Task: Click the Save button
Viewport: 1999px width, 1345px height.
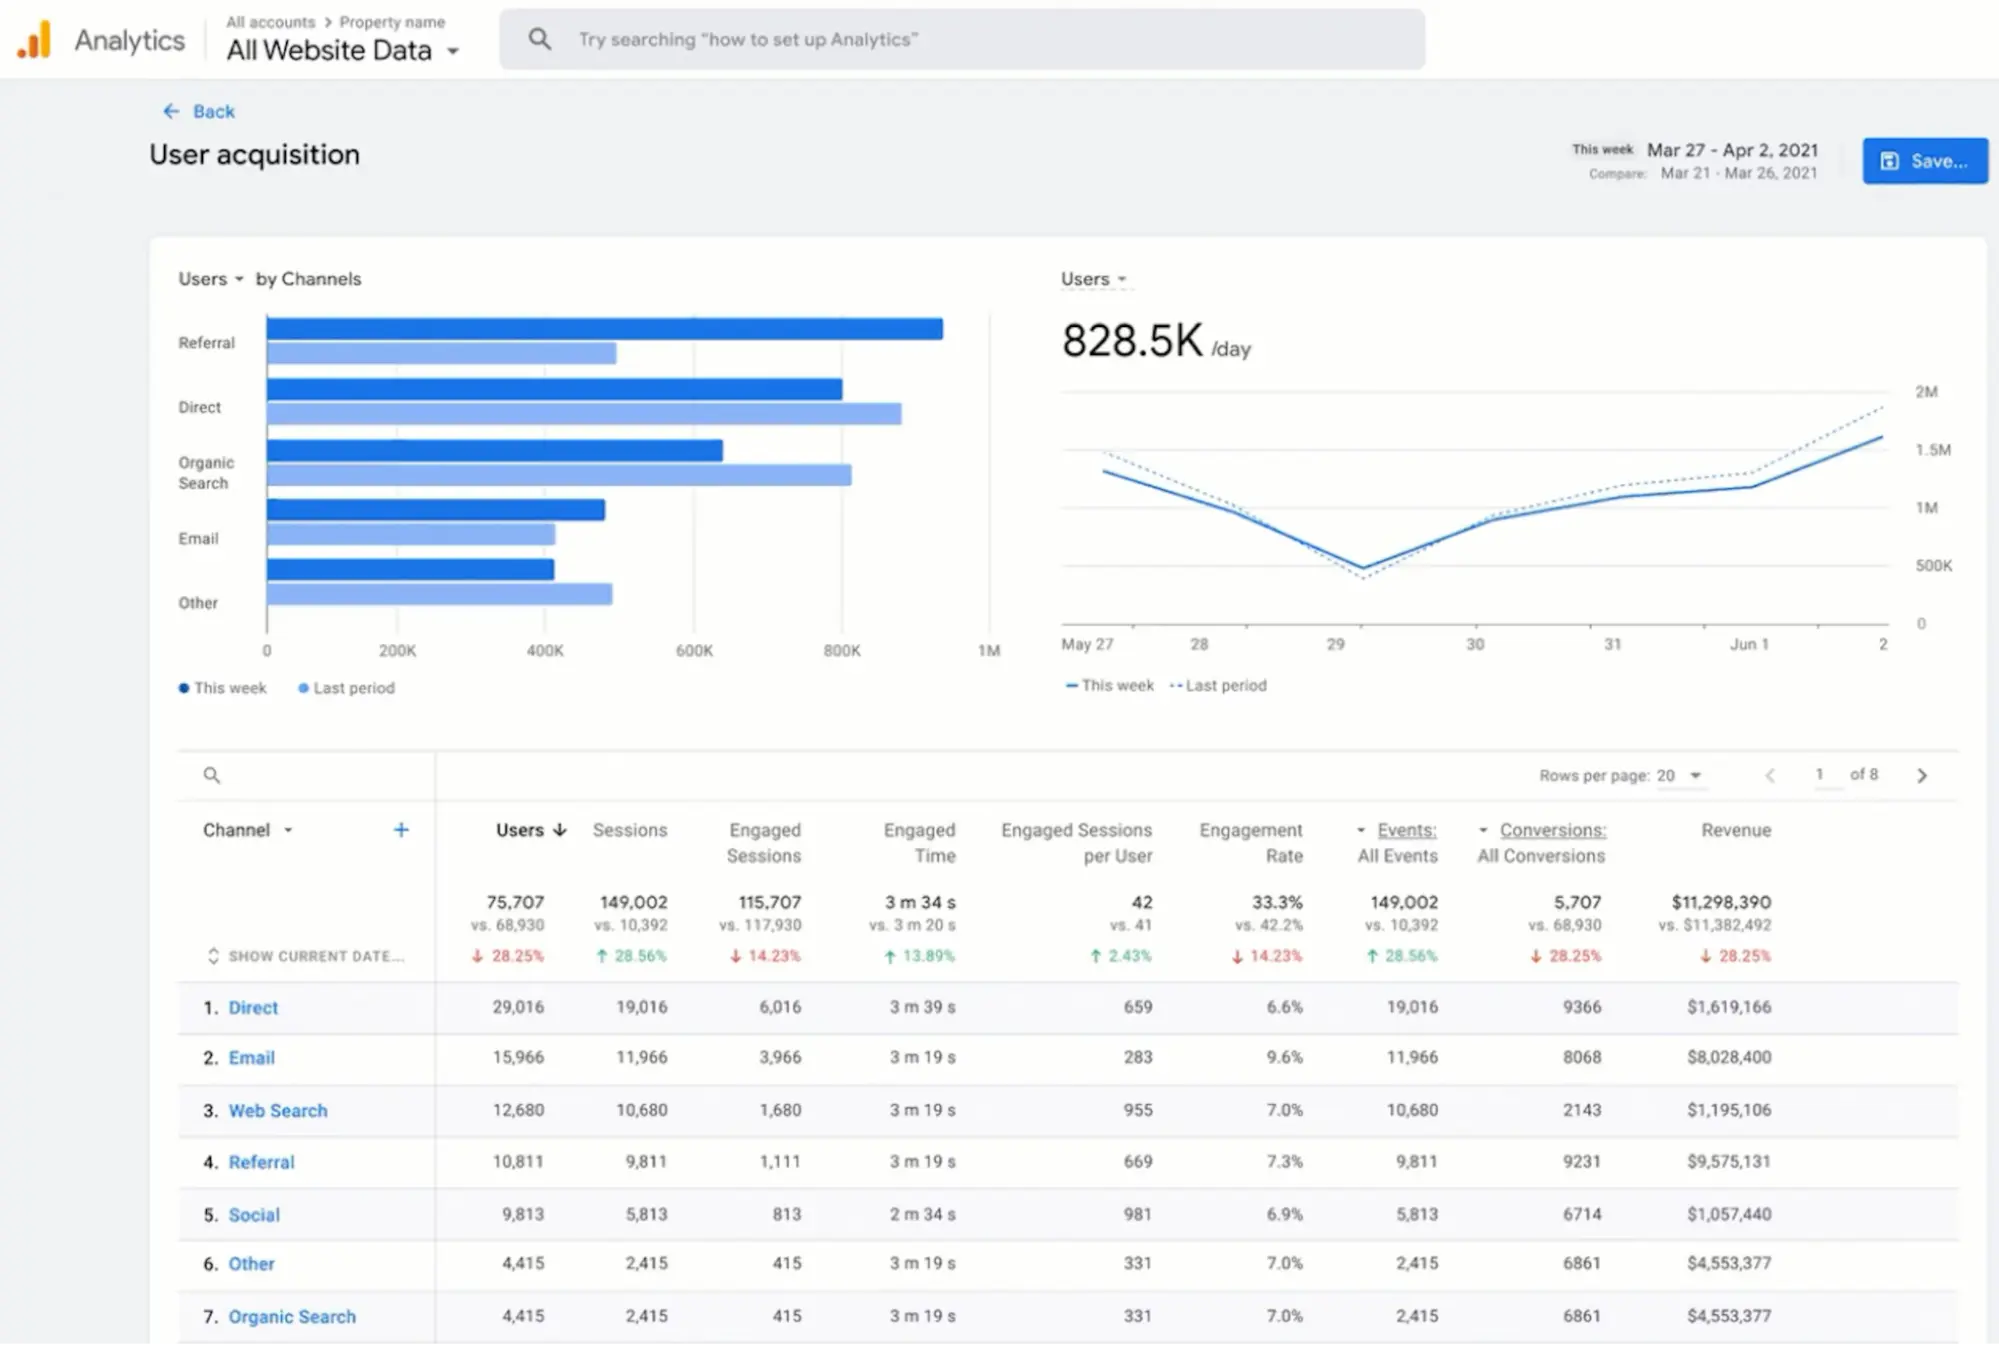Action: pyautogui.click(x=1924, y=161)
